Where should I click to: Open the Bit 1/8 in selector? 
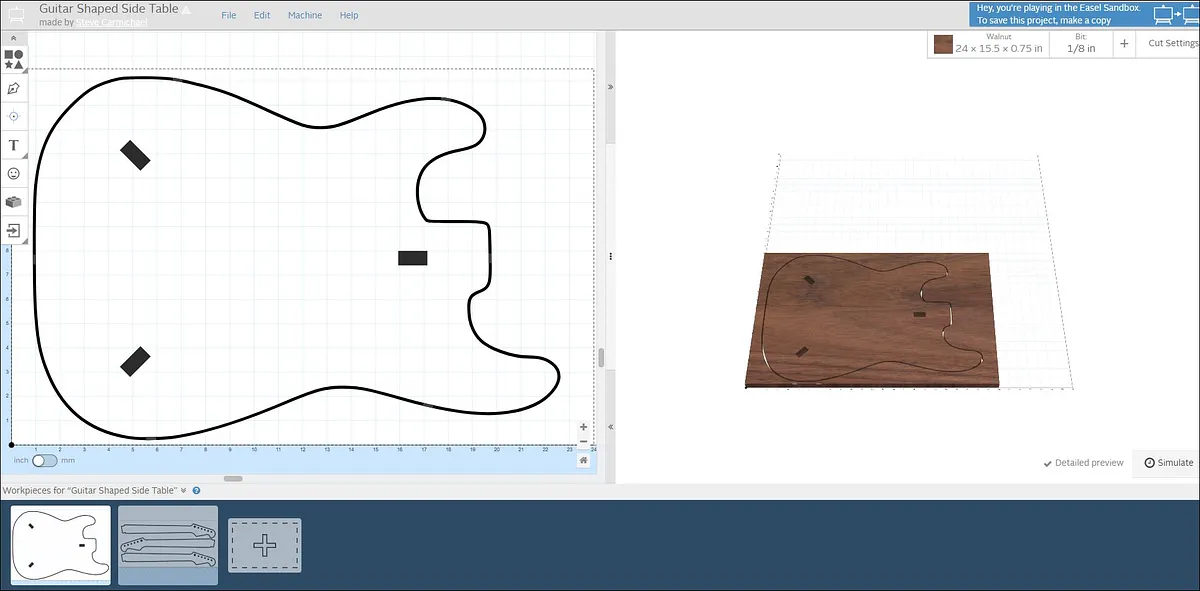coord(1081,44)
